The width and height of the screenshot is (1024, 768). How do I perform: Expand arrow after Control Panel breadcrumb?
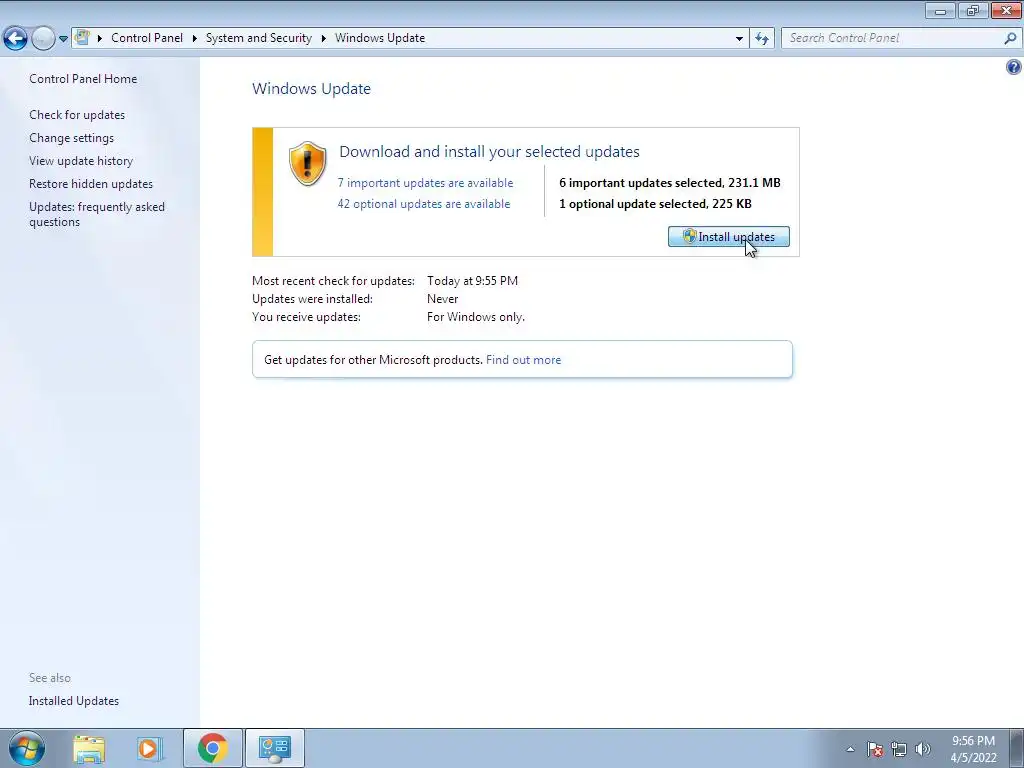[x=195, y=38]
